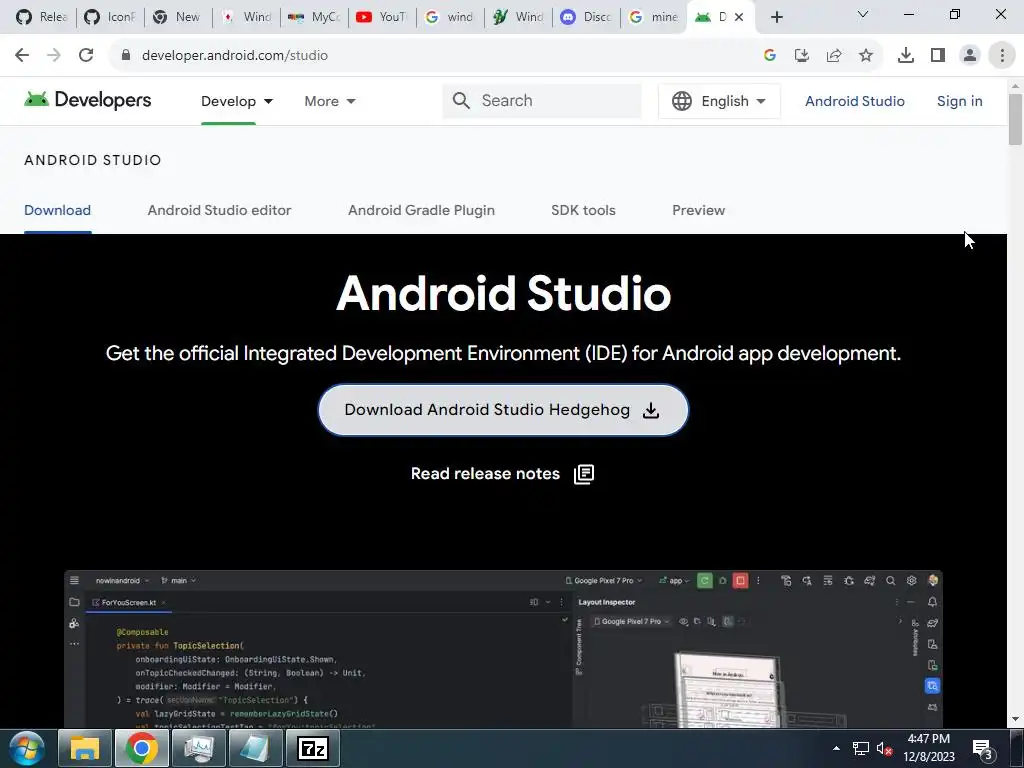Open Windows Start button

pyautogui.click(x=26, y=748)
